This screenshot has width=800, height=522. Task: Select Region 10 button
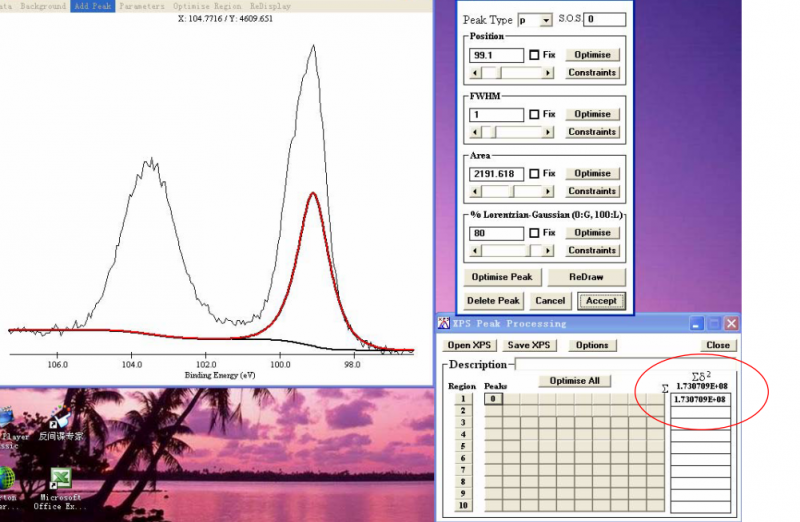pyautogui.click(x=463, y=505)
